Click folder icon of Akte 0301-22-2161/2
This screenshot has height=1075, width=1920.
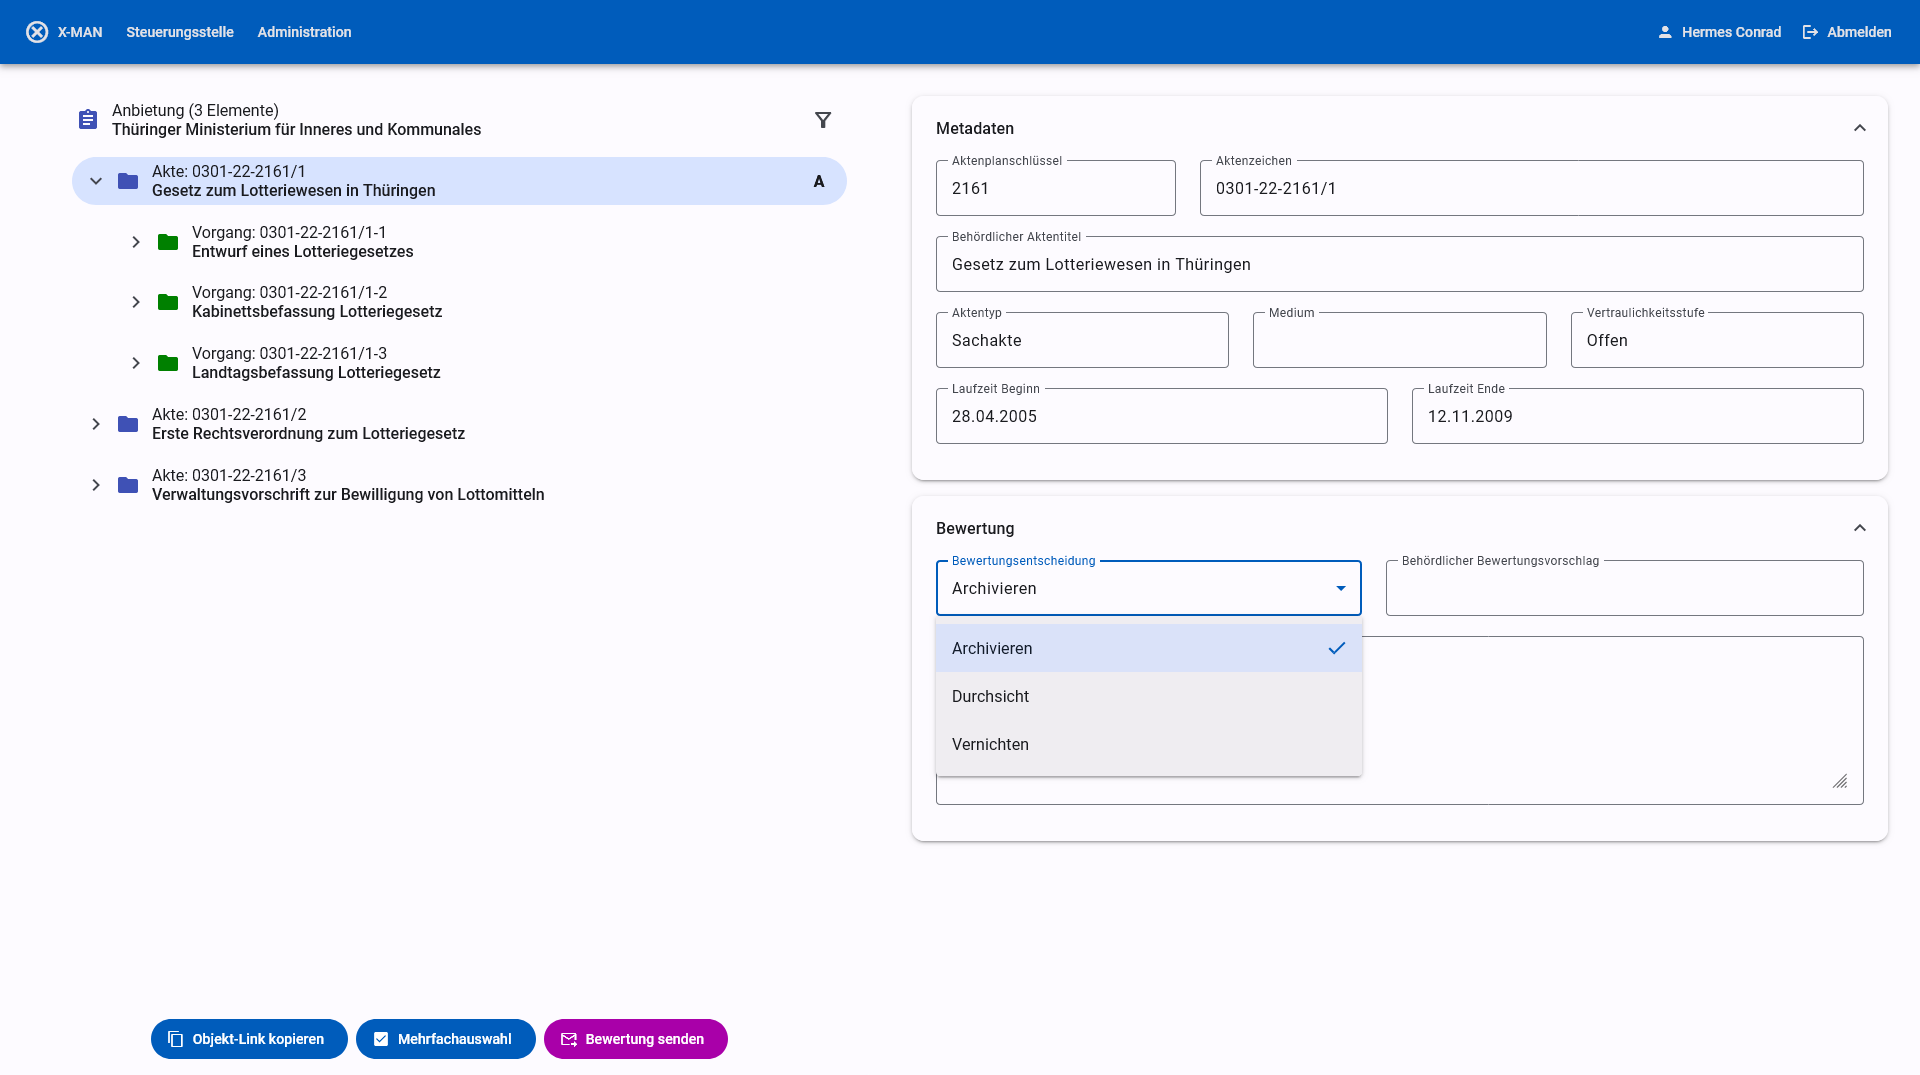coord(128,424)
